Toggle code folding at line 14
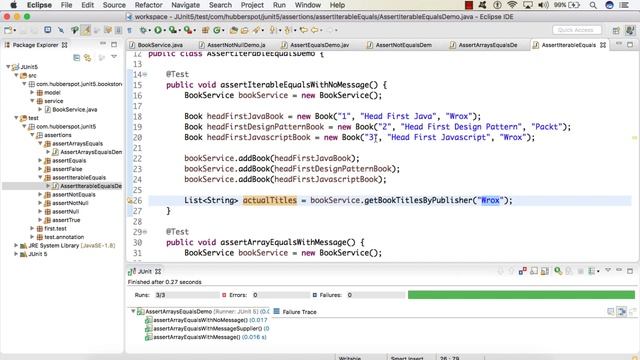 point(145,75)
